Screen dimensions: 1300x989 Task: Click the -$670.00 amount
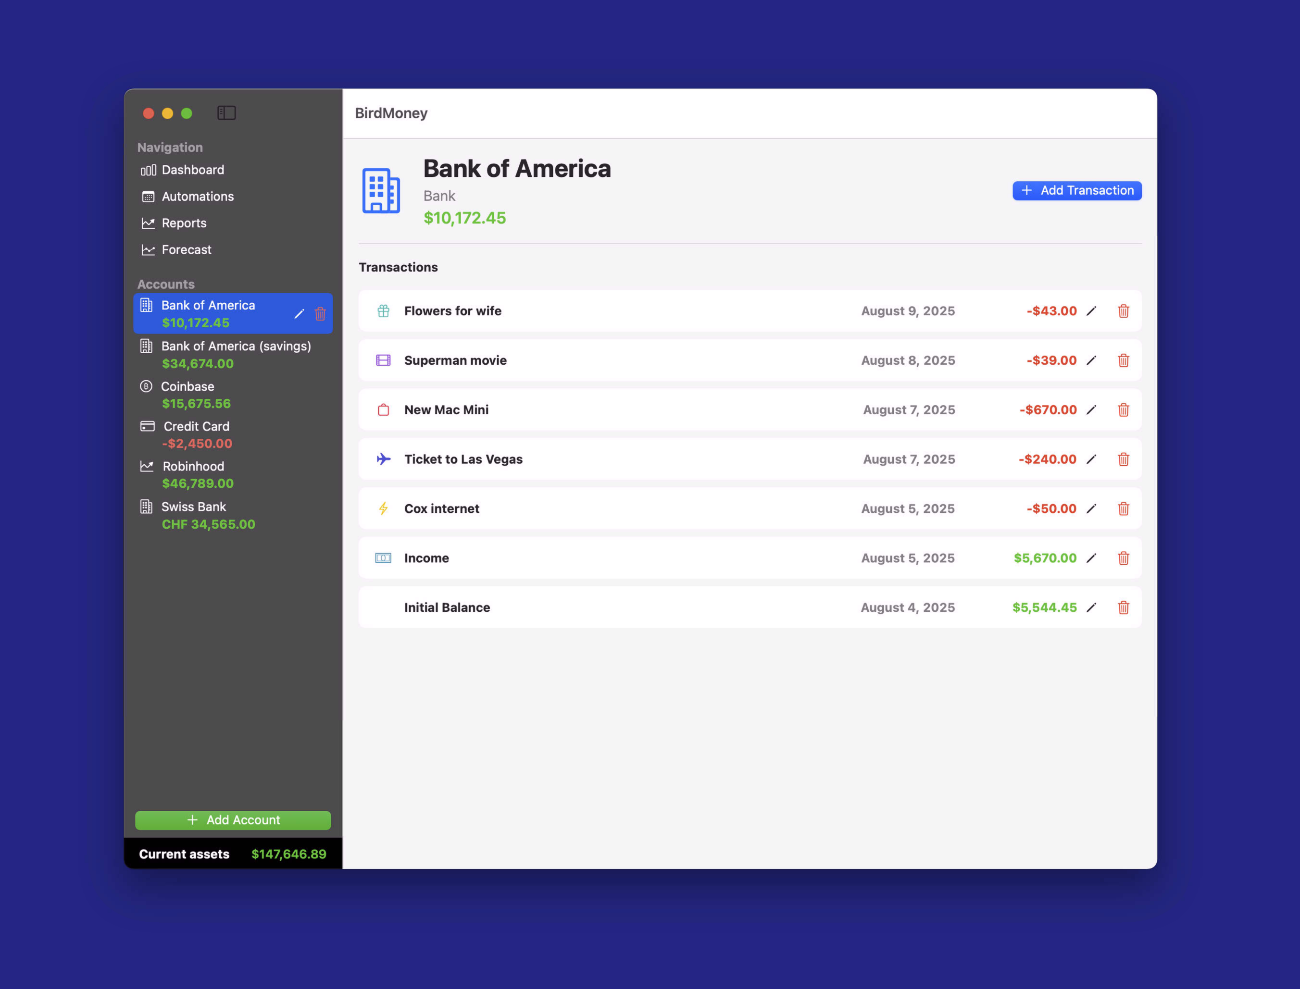click(1048, 410)
